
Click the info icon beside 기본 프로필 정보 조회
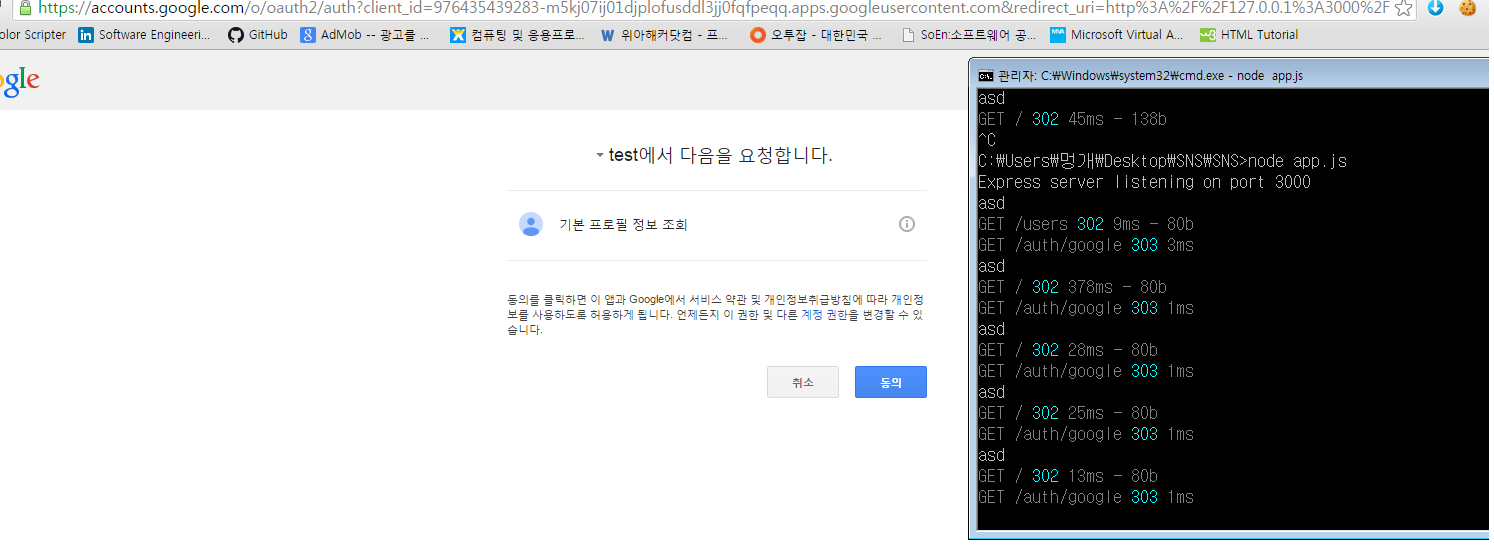pos(907,224)
